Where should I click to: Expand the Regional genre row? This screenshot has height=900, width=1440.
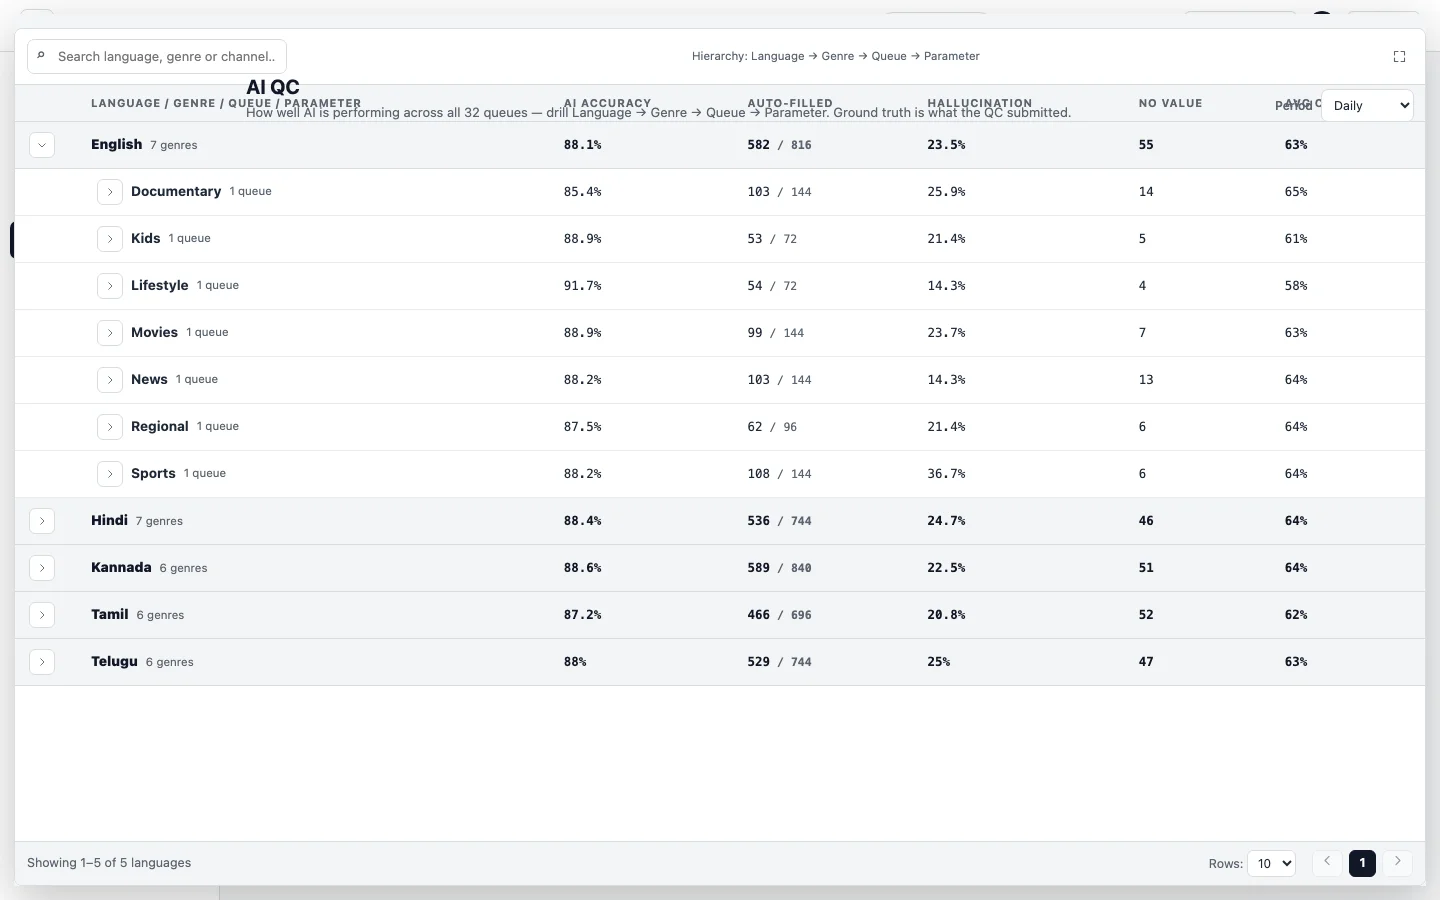click(110, 427)
